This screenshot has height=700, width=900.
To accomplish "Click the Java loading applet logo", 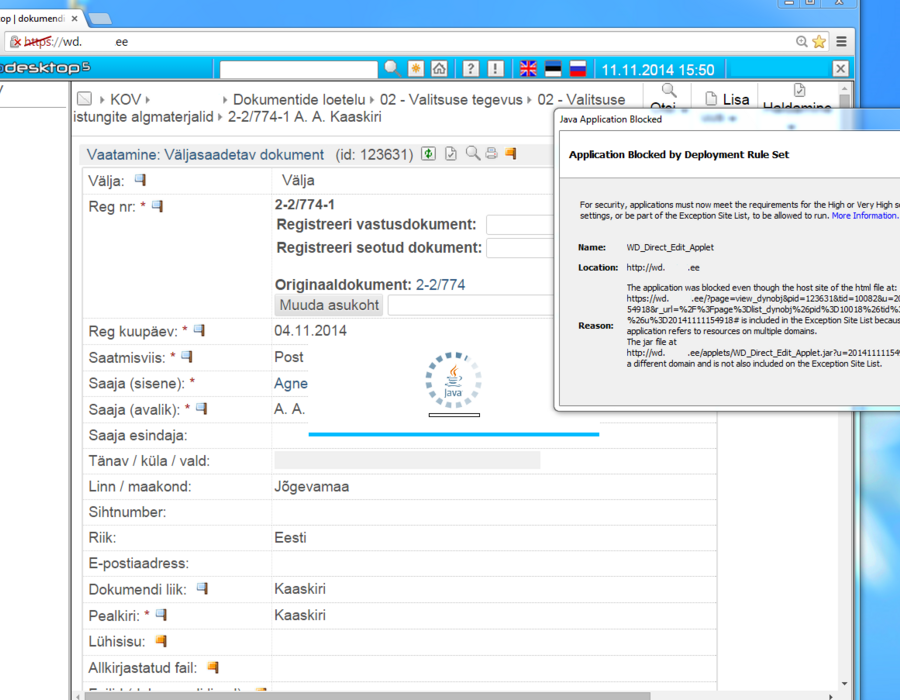I will tap(453, 380).
